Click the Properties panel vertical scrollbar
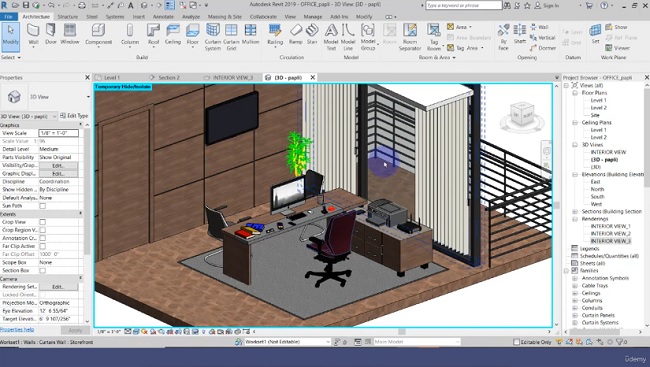 tap(87, 191)
